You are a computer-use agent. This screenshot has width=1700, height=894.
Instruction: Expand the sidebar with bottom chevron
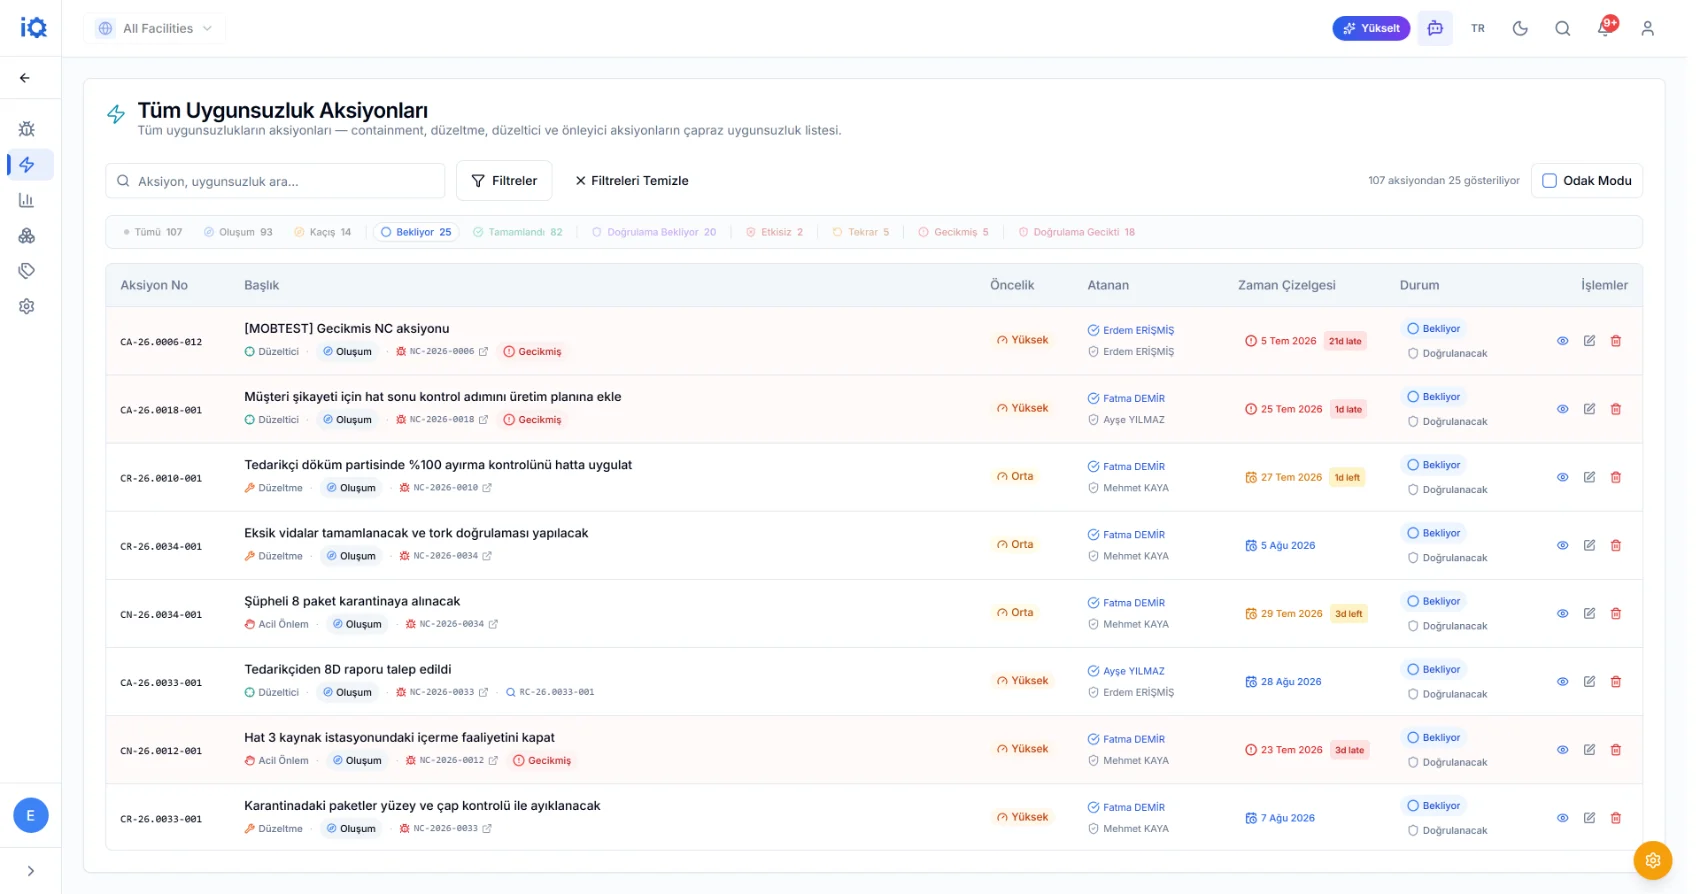[x=31, y=871]
